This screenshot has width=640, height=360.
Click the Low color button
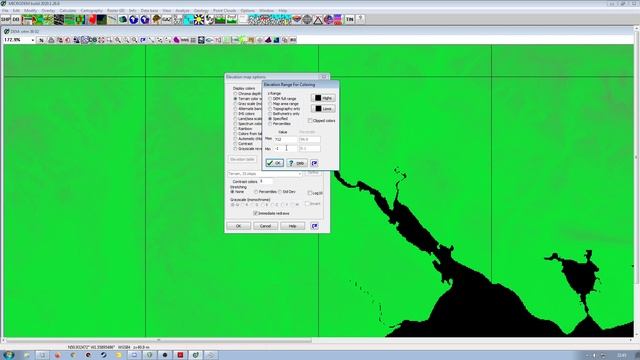click(x=323, y=109)
